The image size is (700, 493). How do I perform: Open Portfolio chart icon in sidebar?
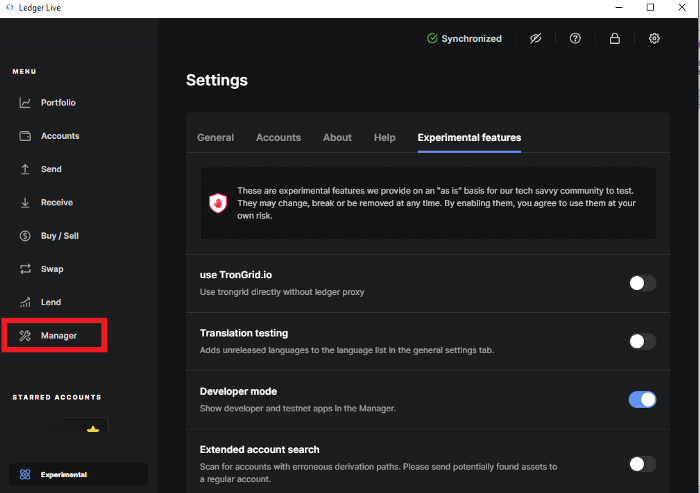pos(25,103)
